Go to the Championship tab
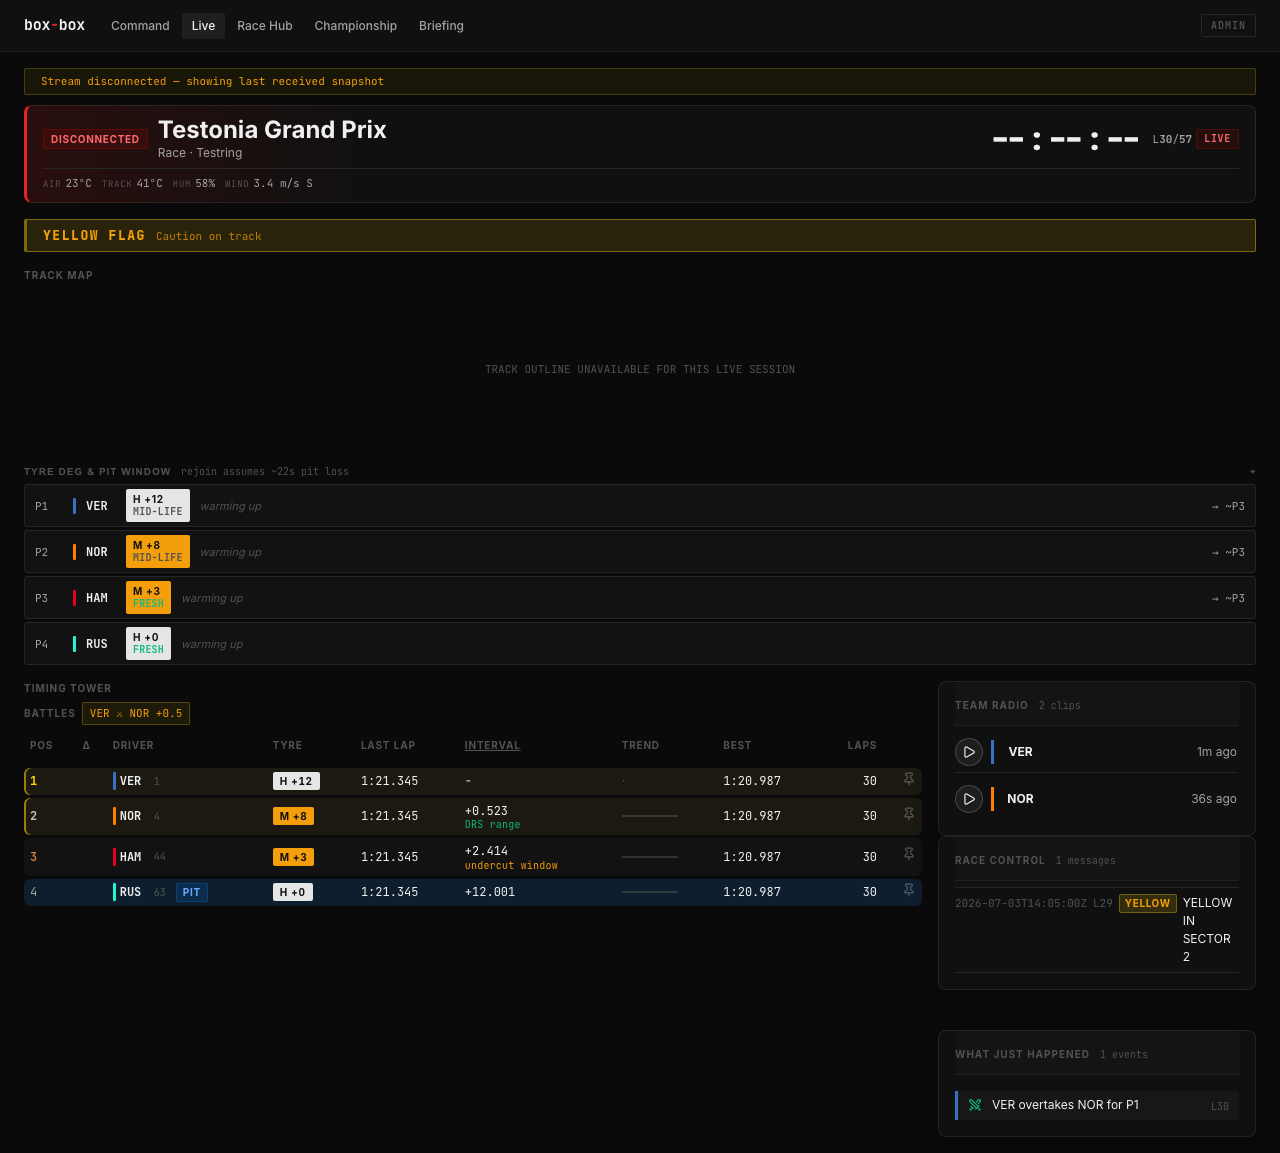 [x=356, y=26]
